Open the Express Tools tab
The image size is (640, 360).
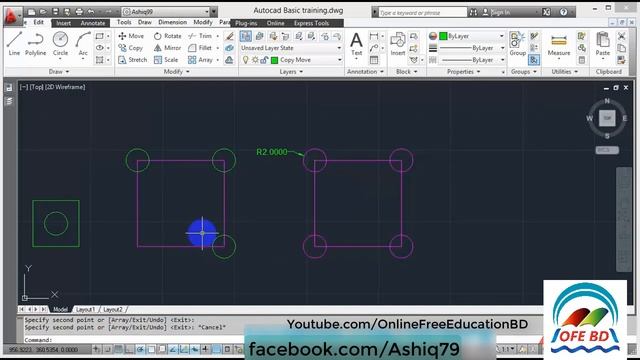coord(311,23)
